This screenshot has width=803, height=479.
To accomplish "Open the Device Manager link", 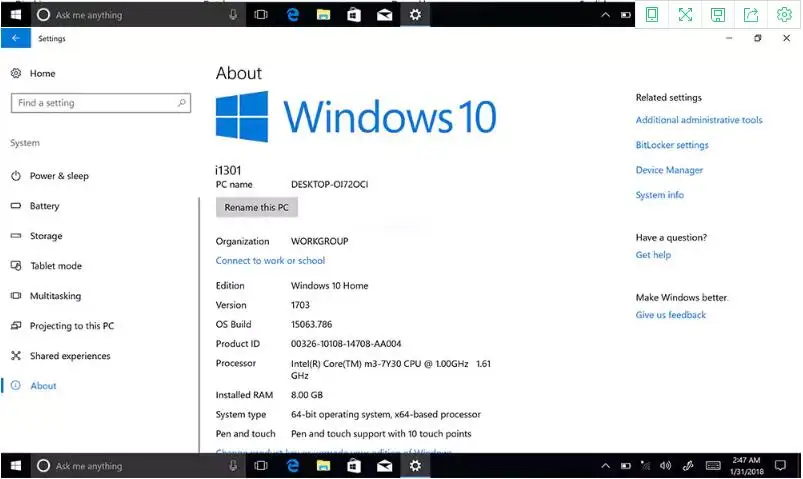I will pos(669,170).
